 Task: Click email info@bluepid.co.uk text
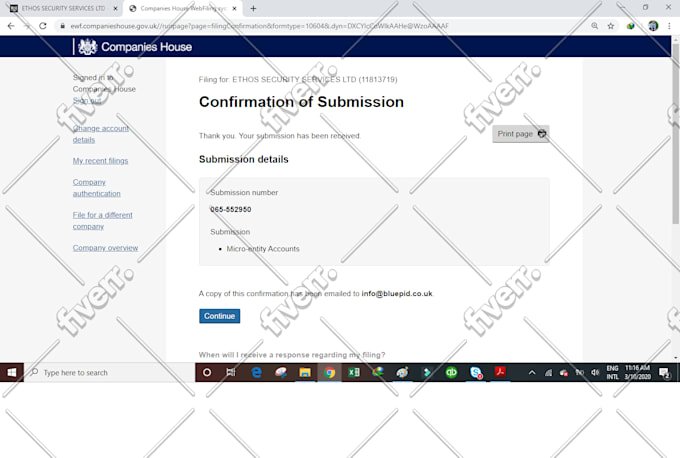point(397,294)
